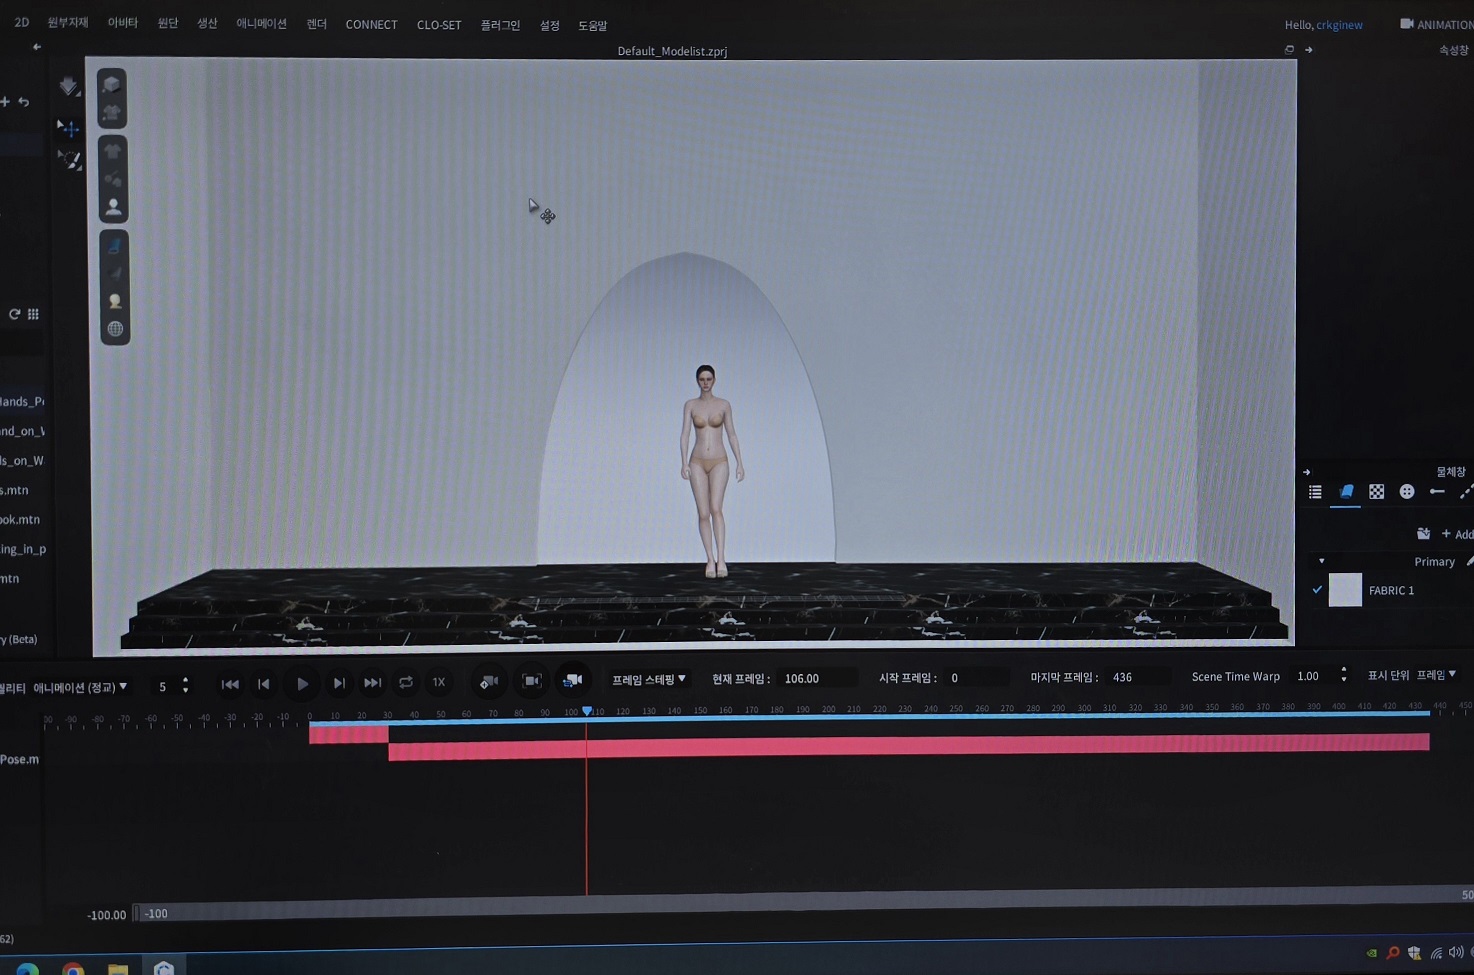Click the add-folder icon beside Add

(x=1423, y=534)
